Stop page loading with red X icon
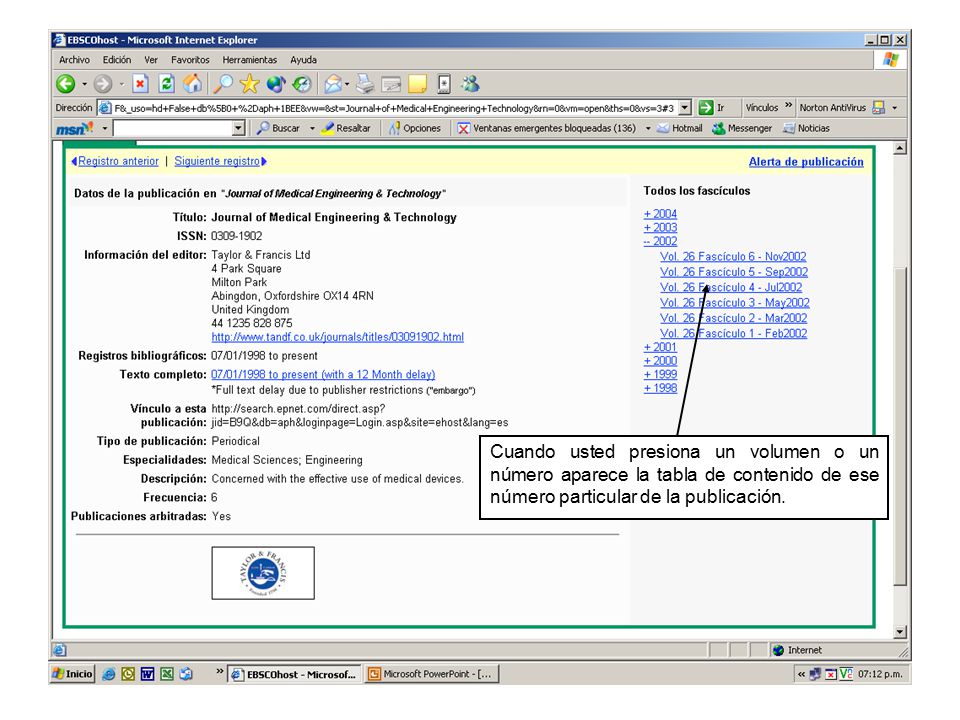The height and width of the screenshot is (720, 960). coord(140,84)
